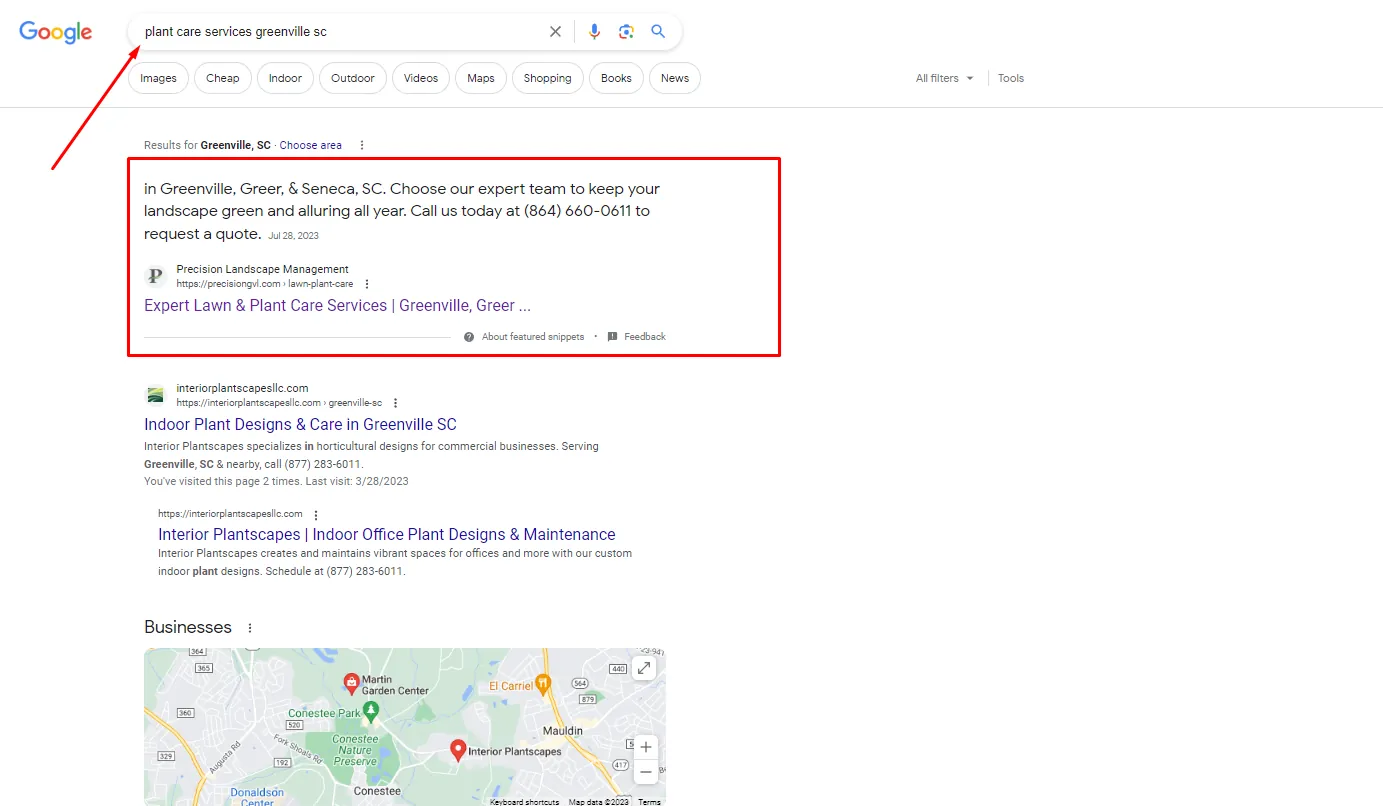The image size is (1383, 806).
Task: Open Keyboard shortcuts on map
Action: (524, 802)
